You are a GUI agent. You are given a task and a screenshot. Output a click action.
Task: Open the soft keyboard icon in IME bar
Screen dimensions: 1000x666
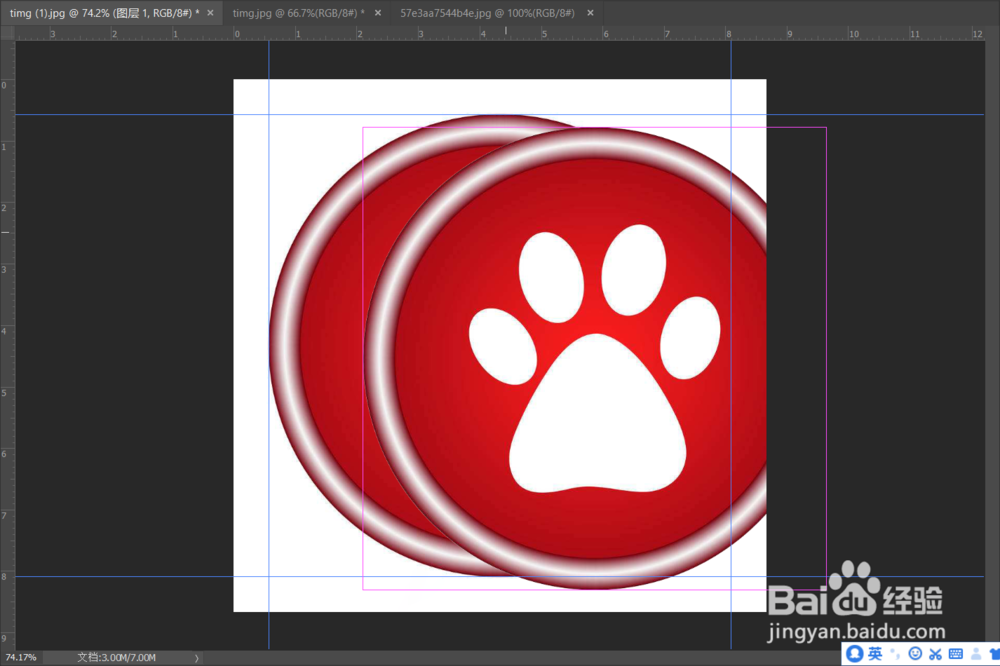click(x=956, y=654)
